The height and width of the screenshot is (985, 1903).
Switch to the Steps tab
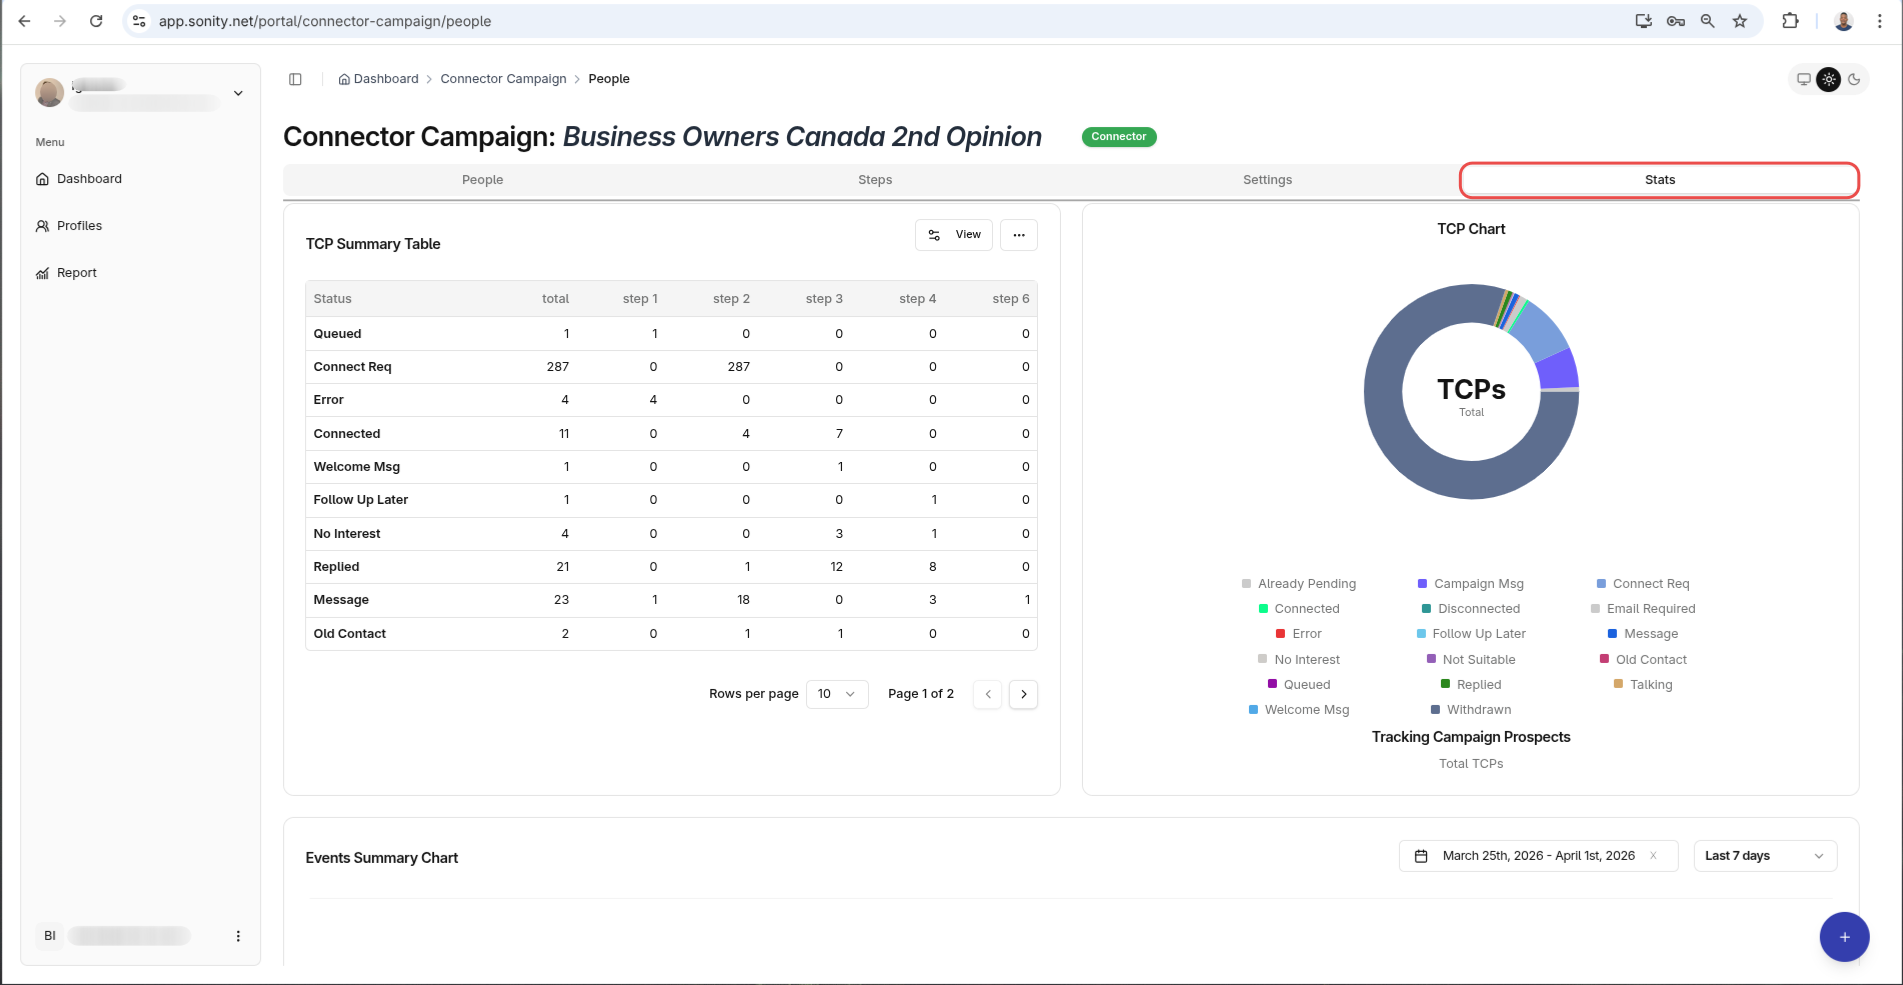(875, 180)
